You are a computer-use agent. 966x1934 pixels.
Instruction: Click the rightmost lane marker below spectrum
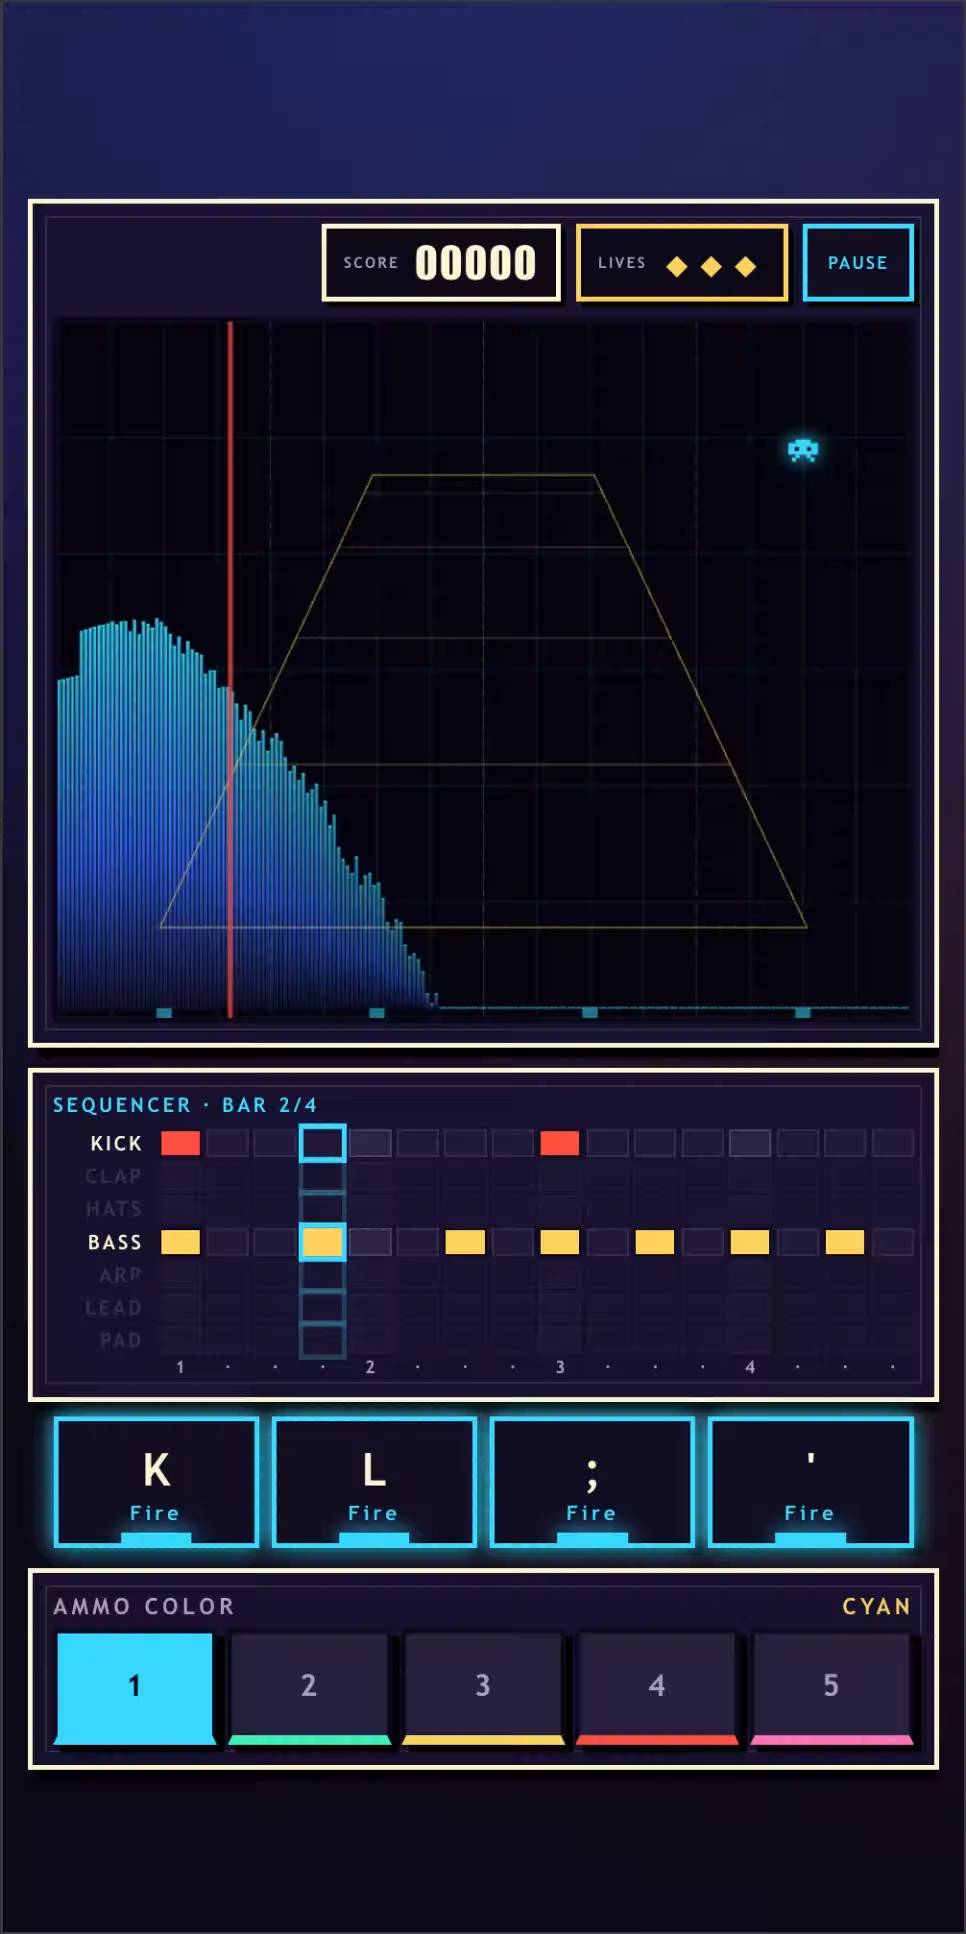802,1013
